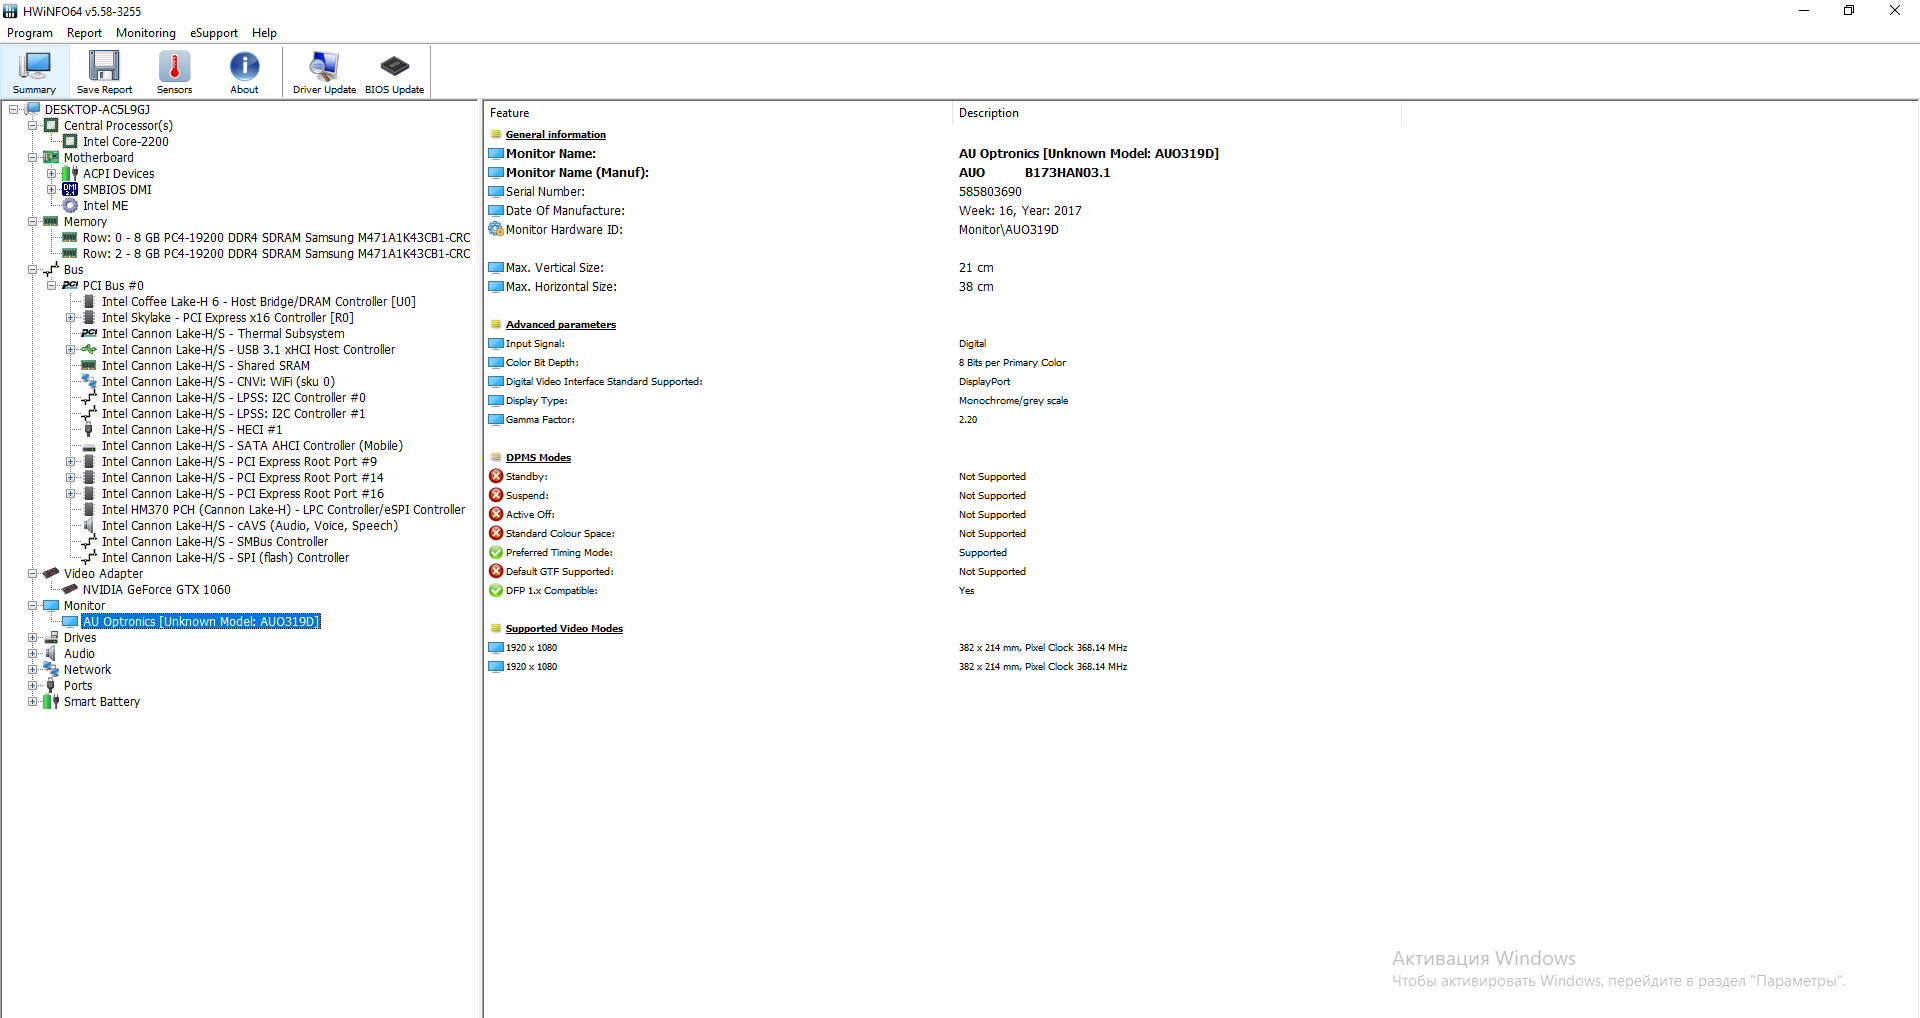Open the Sensors thermometer tool
The width and height of the screenshot is (1920, 1018).
point(174,72)
